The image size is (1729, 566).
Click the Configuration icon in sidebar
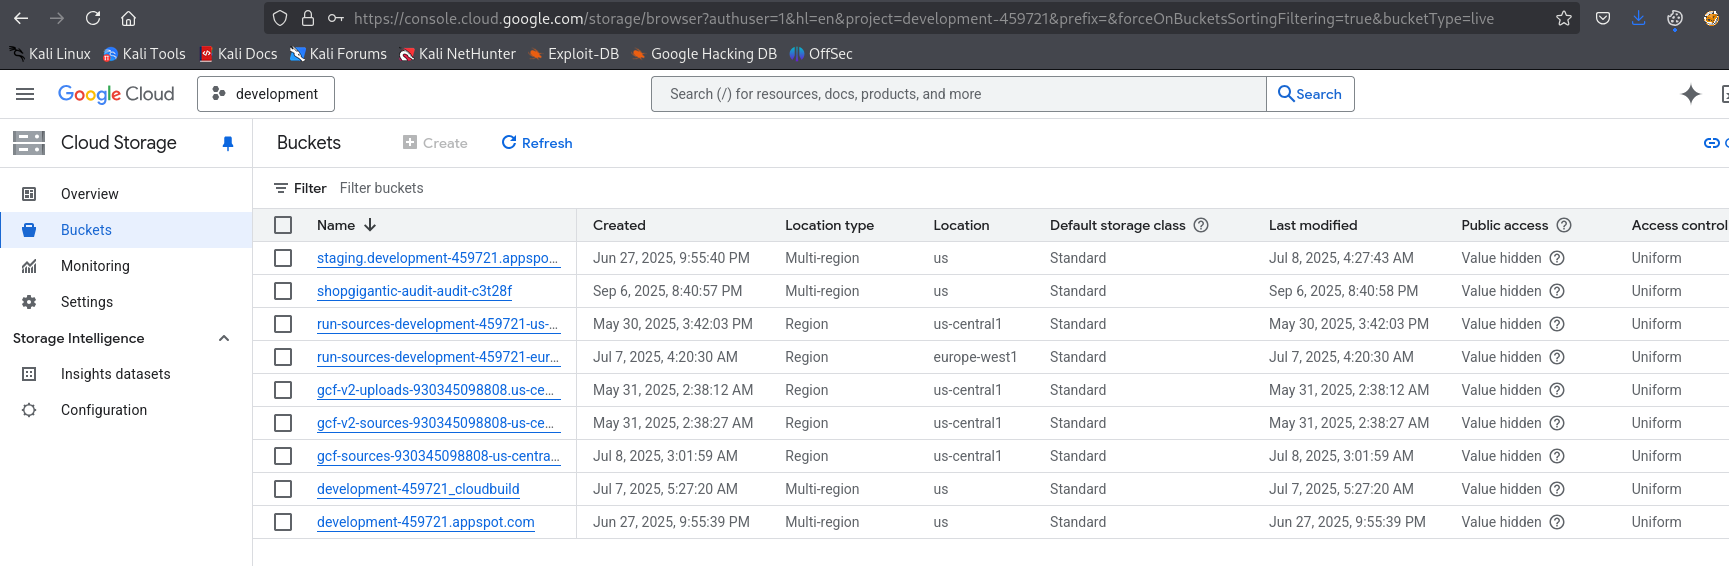coord(29,410)
